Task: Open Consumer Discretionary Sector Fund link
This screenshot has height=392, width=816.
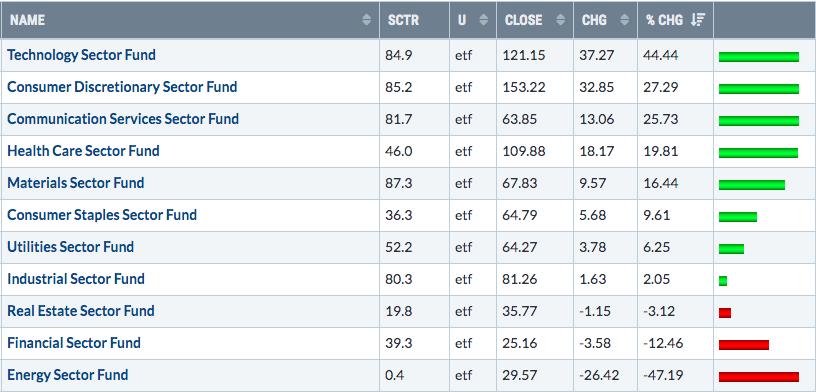Action: pyautogui.click(x=122, y=86)
